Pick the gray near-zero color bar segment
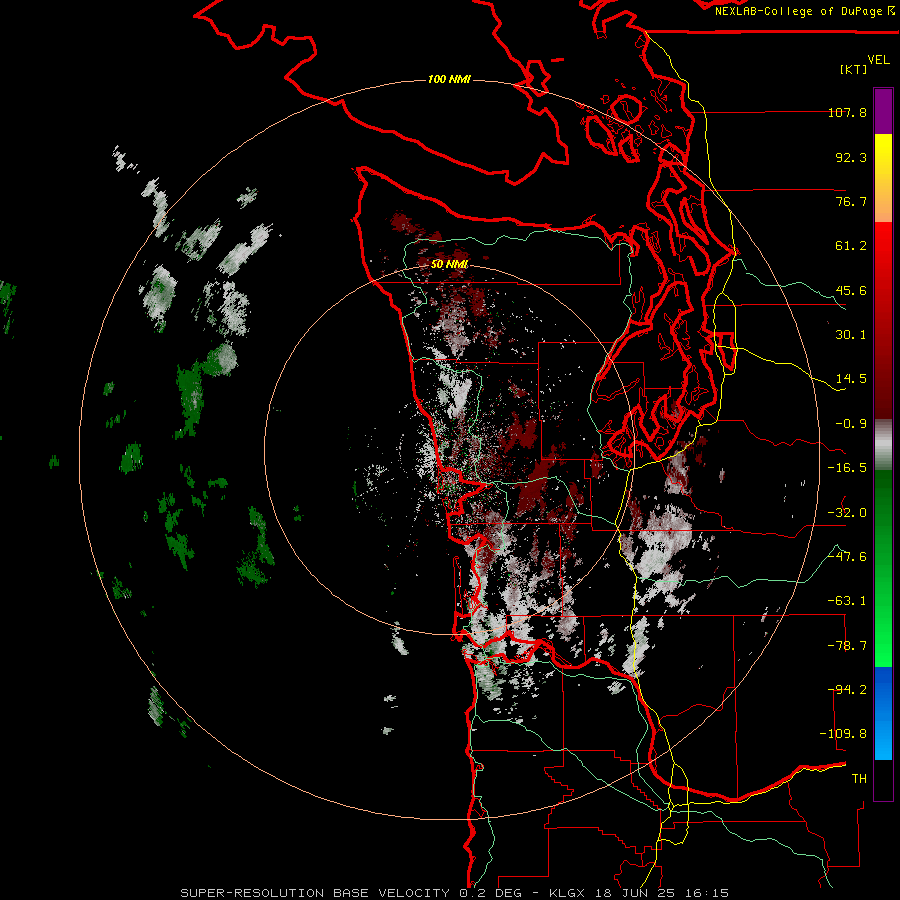Viewport: 900px width, 900px height. coord(883,444)
